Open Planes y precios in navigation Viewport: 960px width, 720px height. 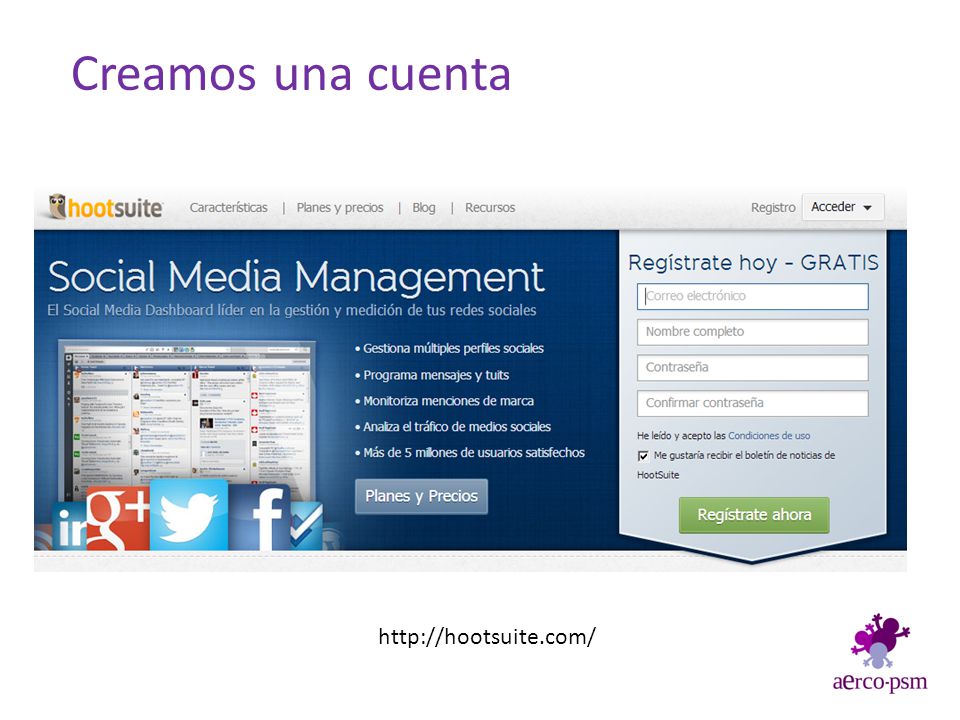point(340,208)
